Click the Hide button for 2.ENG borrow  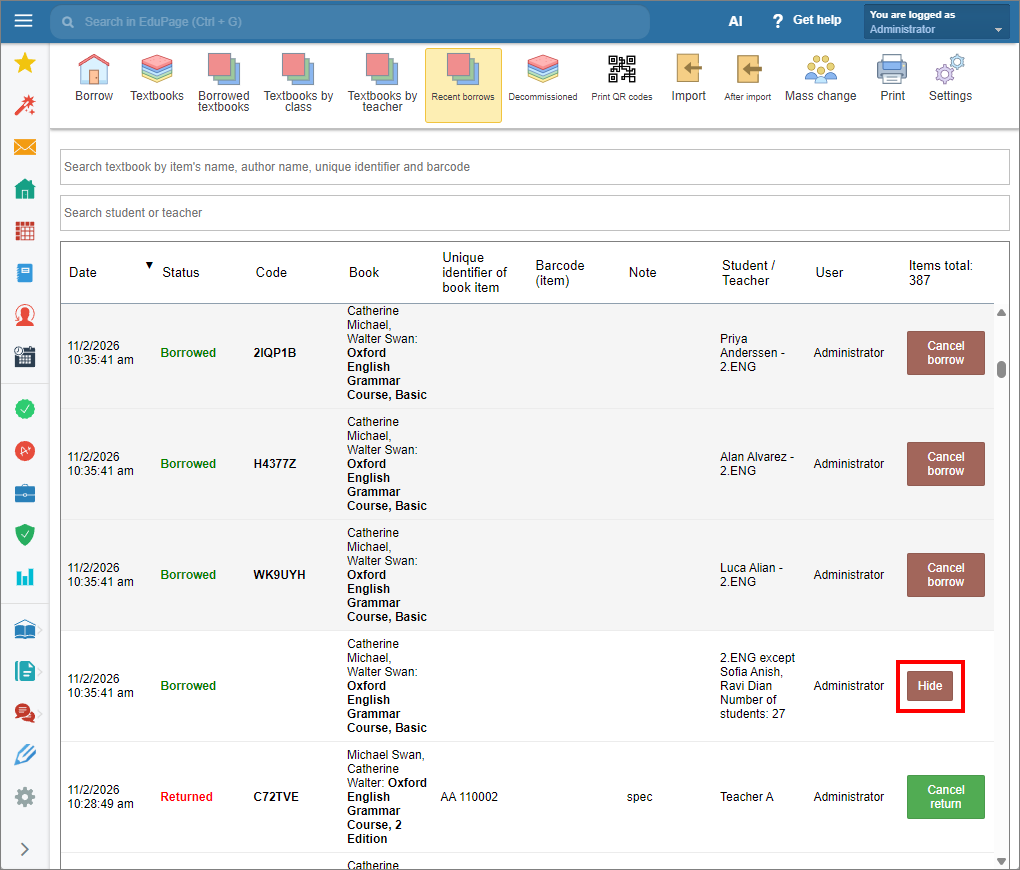930,686
